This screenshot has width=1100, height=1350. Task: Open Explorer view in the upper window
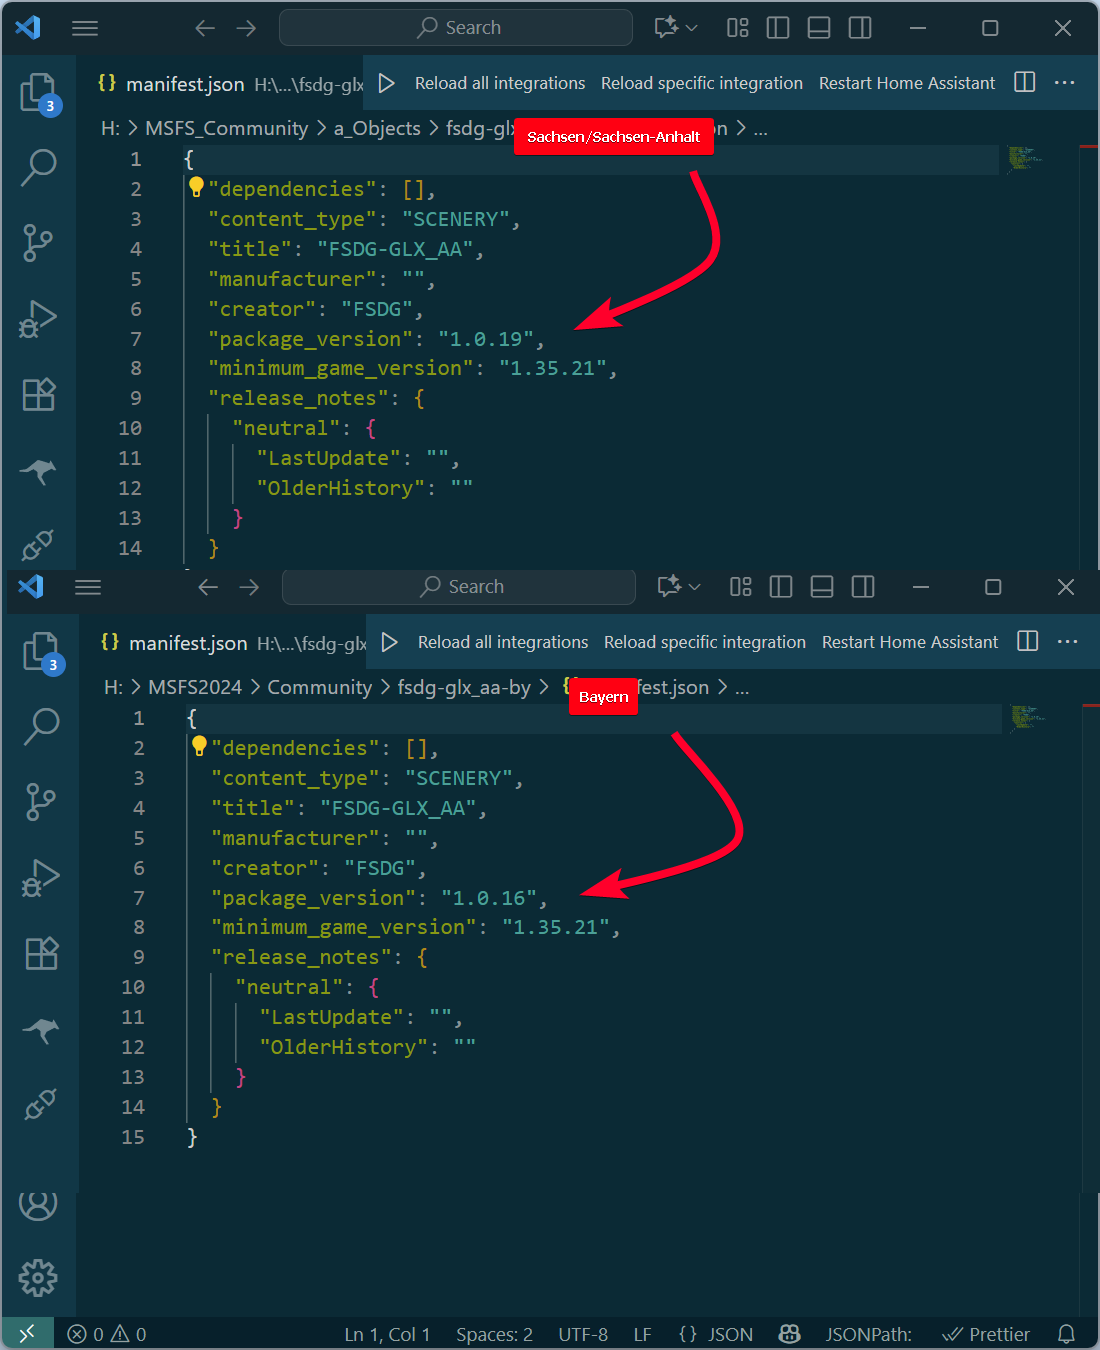[x=38, y=92]
